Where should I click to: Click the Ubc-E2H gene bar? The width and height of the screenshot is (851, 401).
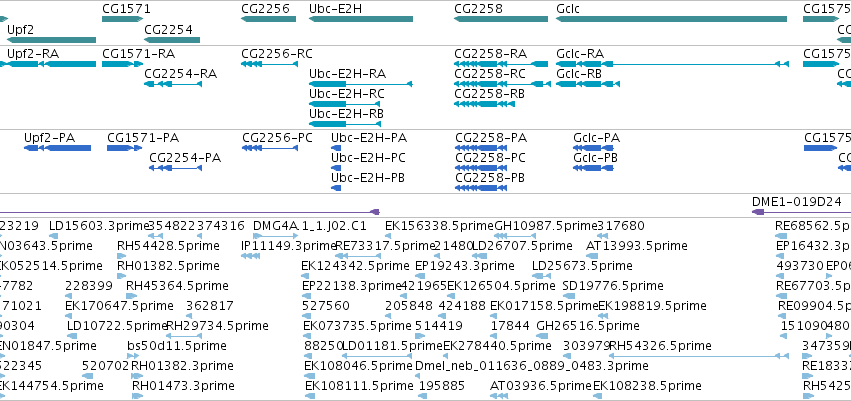point(361,19)
